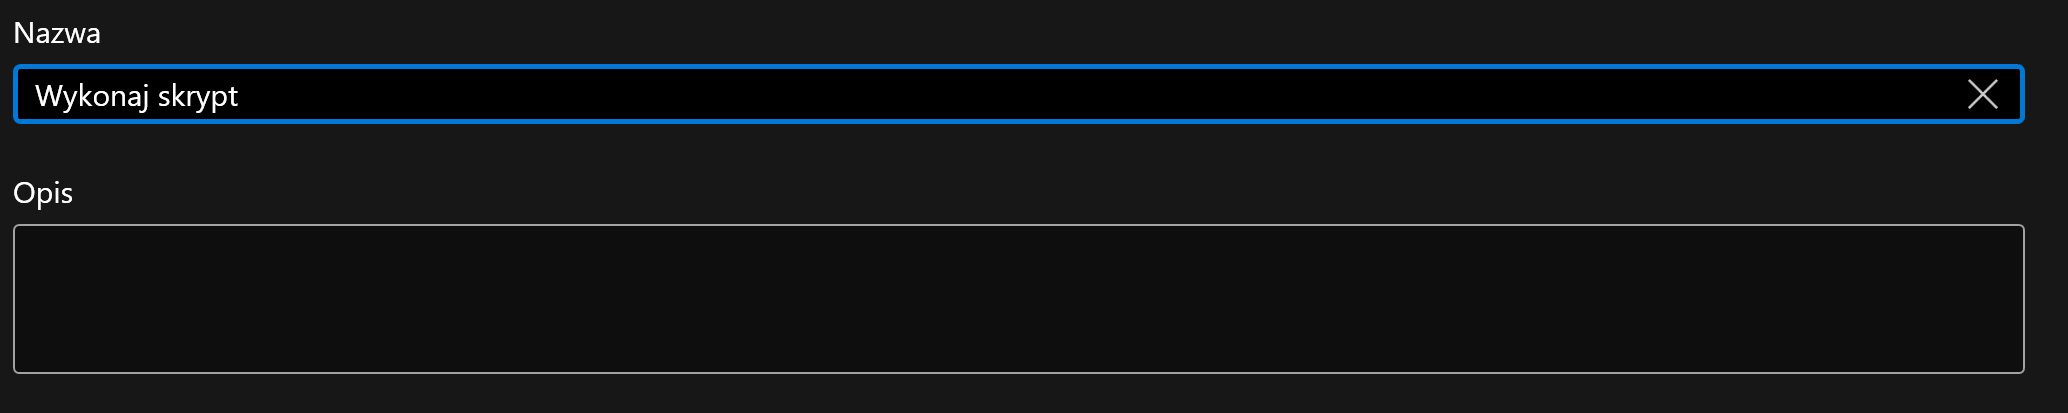Viewport: 2068px width, 413px height.
Task: Focus the Nazwa text input
Action: pos(1000,95)
